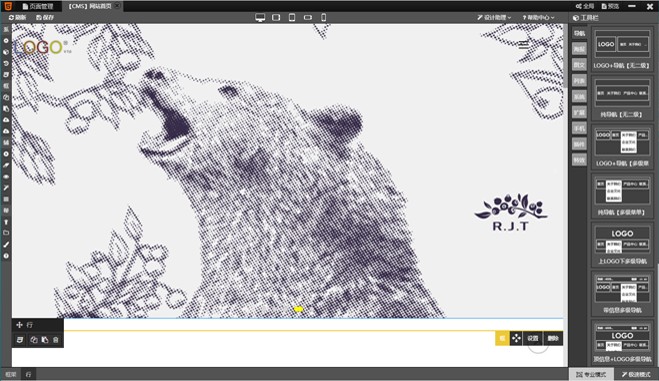The height and width of the screenshot is (381, 659).
Task: Switch to the phone portrait preview icon
Action: (324, 18)
